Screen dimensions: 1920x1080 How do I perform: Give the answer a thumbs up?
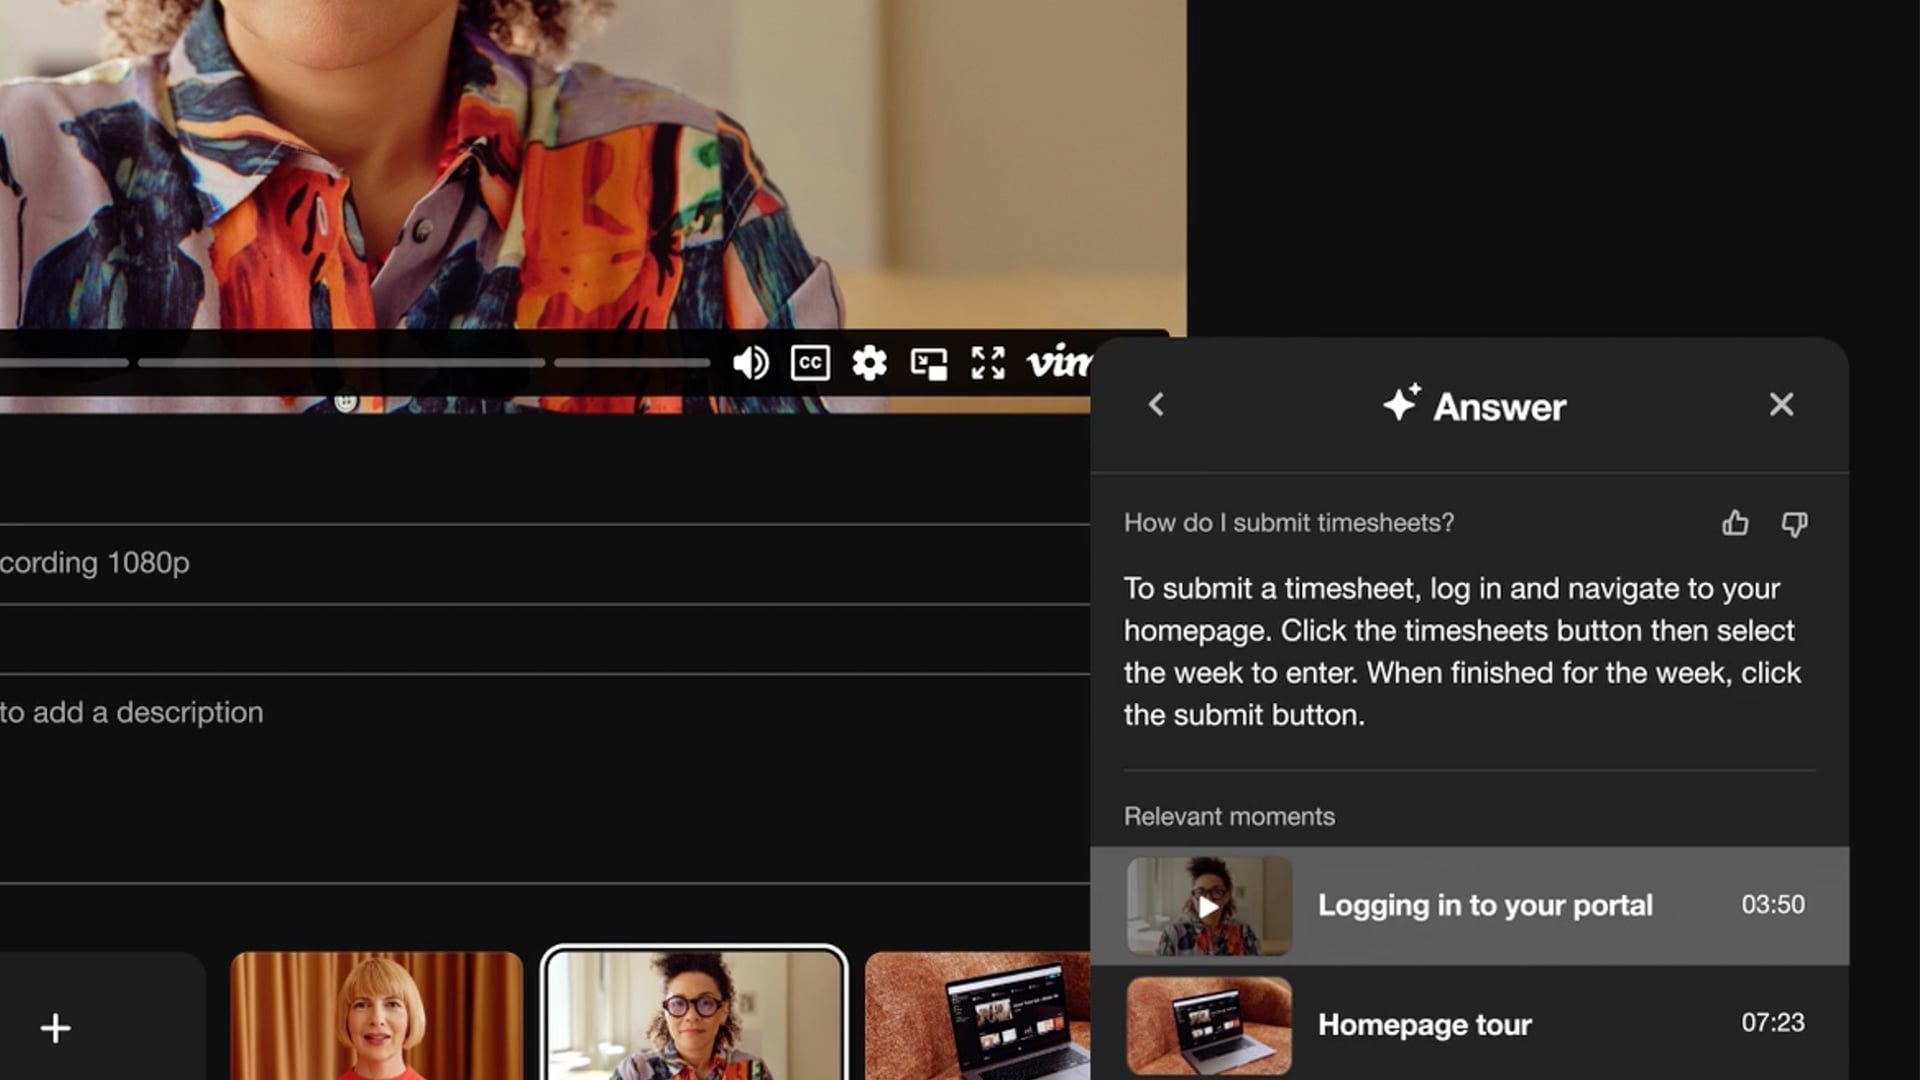click(x=1735, y=523)
